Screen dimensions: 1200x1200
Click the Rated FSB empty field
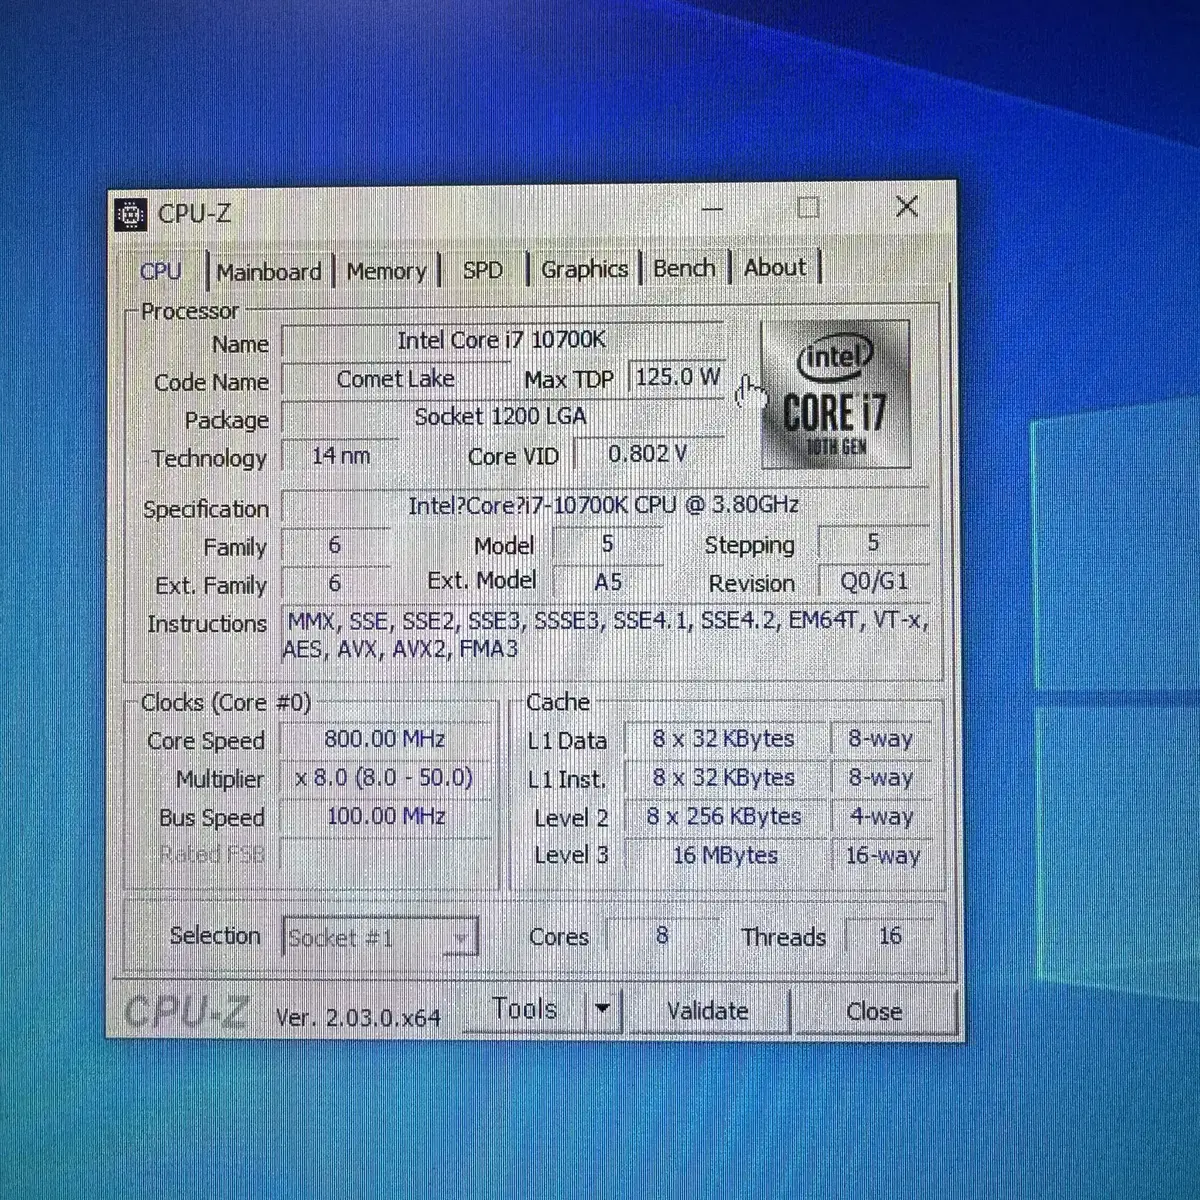coord(385,854)
